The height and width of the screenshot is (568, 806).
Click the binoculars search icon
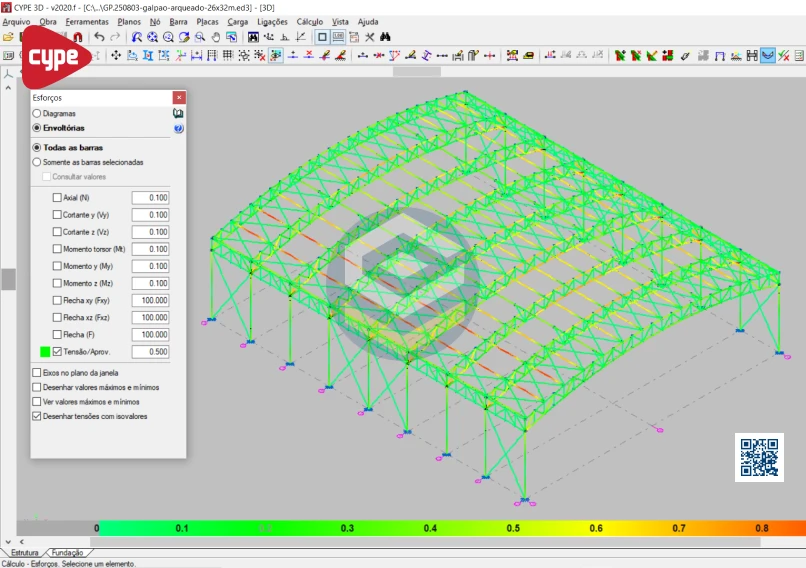click(x=385, y=37)
